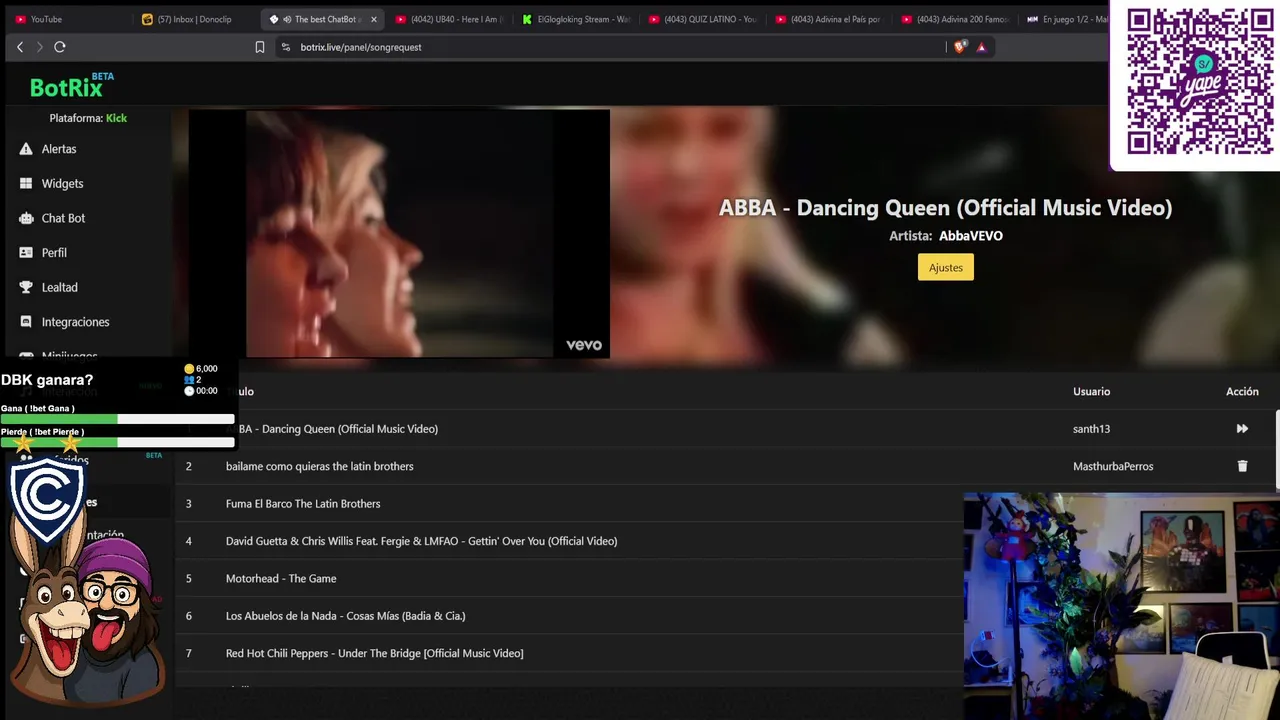This screenshot has width=1280, height=720.
Task: Click the Chat Bot robot icon
Action: (x=26, y=218)
